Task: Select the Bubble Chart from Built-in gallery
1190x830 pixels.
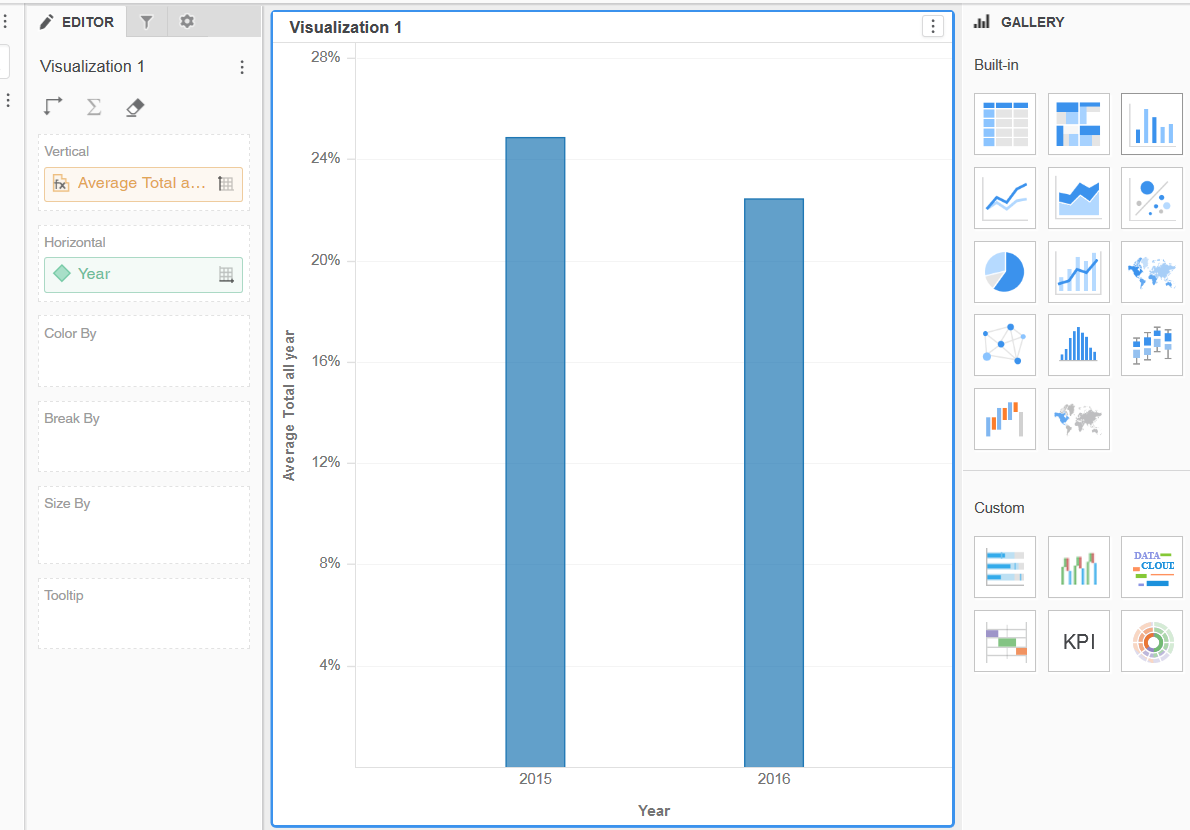Action: coord(1151,198)
